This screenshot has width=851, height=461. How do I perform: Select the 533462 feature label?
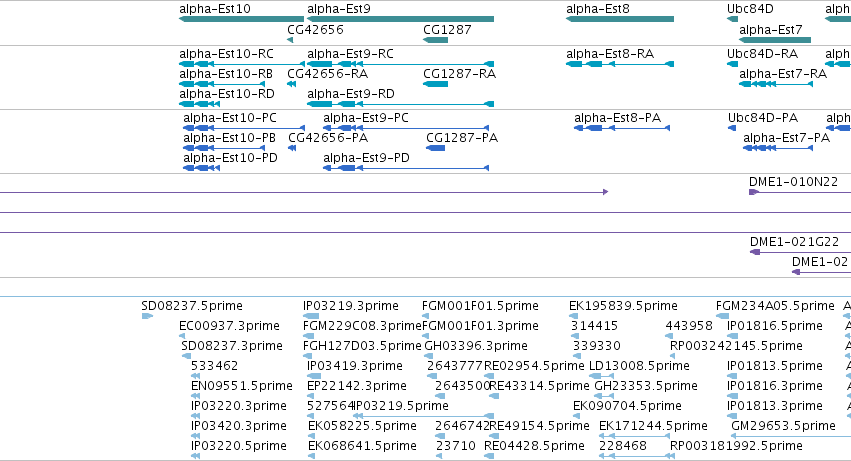[x=214, y=367]
